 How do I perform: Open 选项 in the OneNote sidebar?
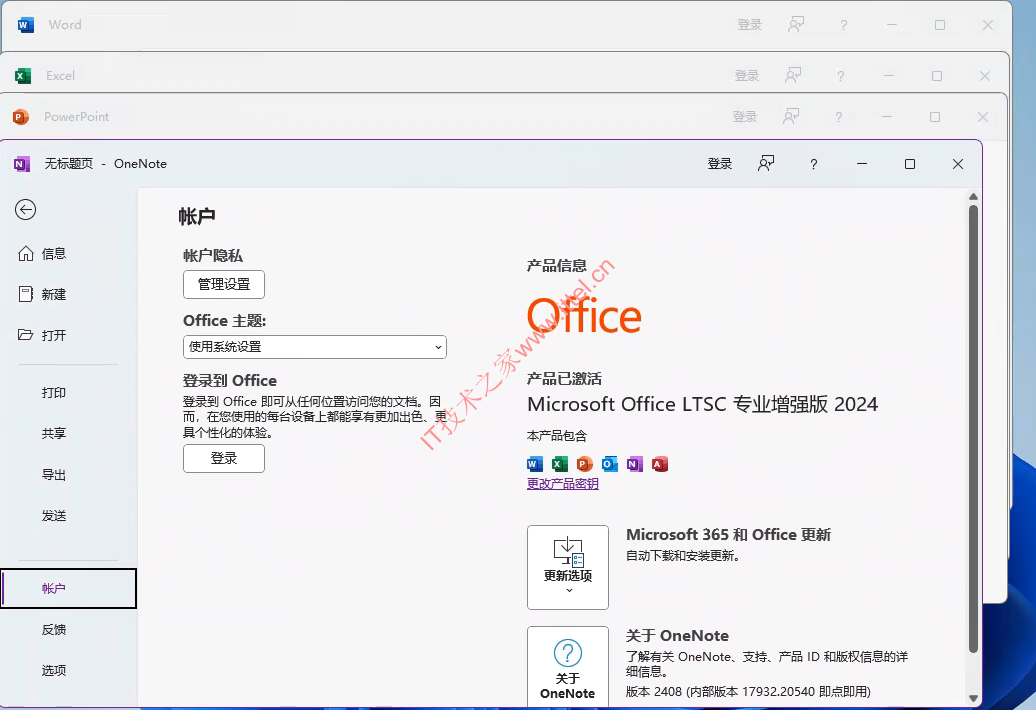(x=54, y=671)
